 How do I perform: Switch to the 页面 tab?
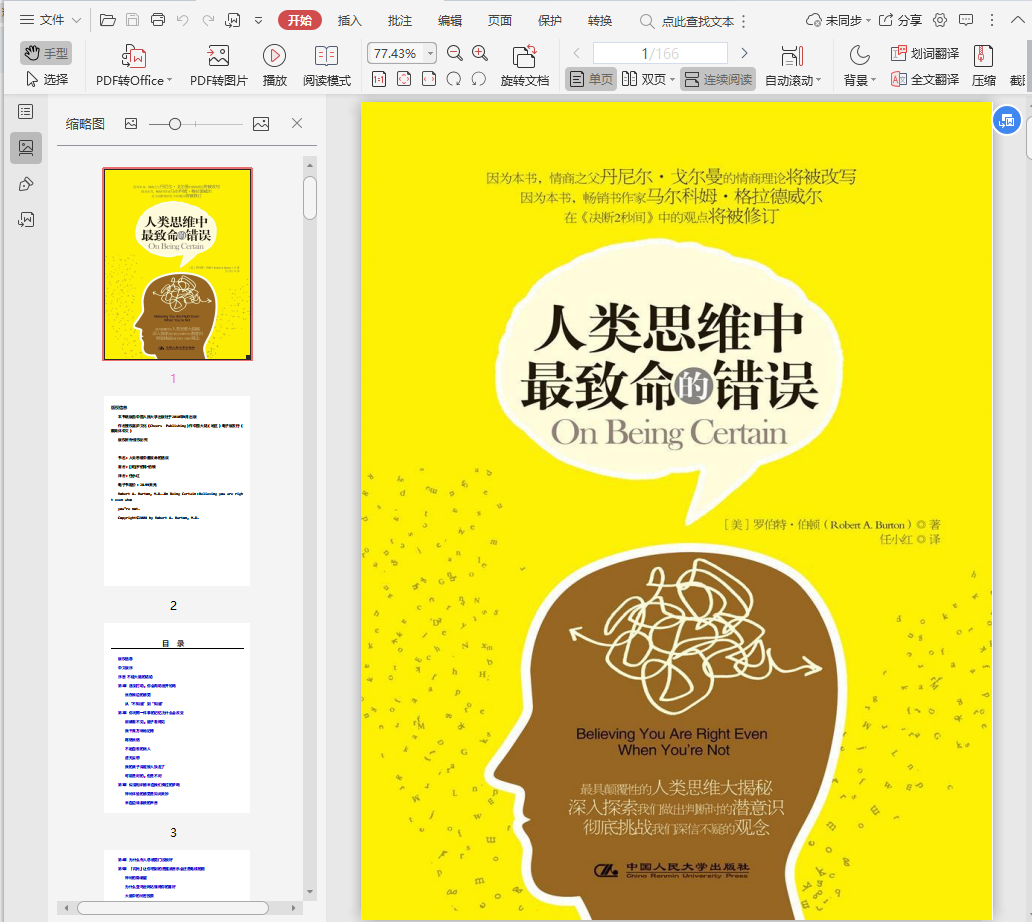coord(500,20)
